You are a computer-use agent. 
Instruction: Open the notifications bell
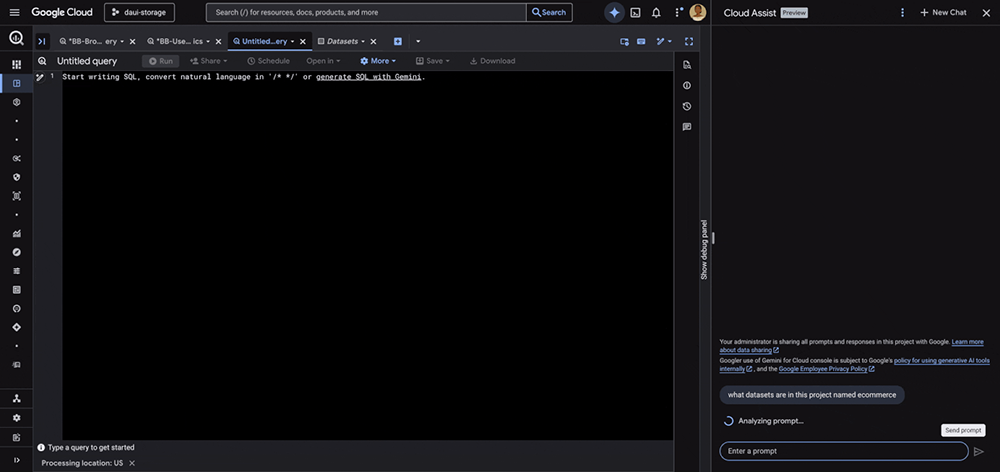click(x=656, y=12)
